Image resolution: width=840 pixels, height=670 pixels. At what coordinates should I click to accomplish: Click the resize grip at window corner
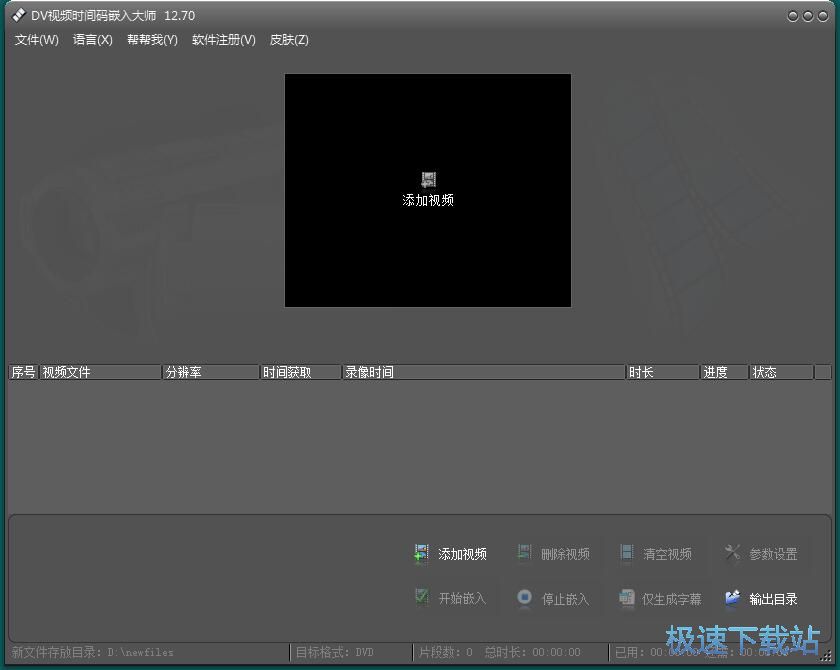point(826,656)
